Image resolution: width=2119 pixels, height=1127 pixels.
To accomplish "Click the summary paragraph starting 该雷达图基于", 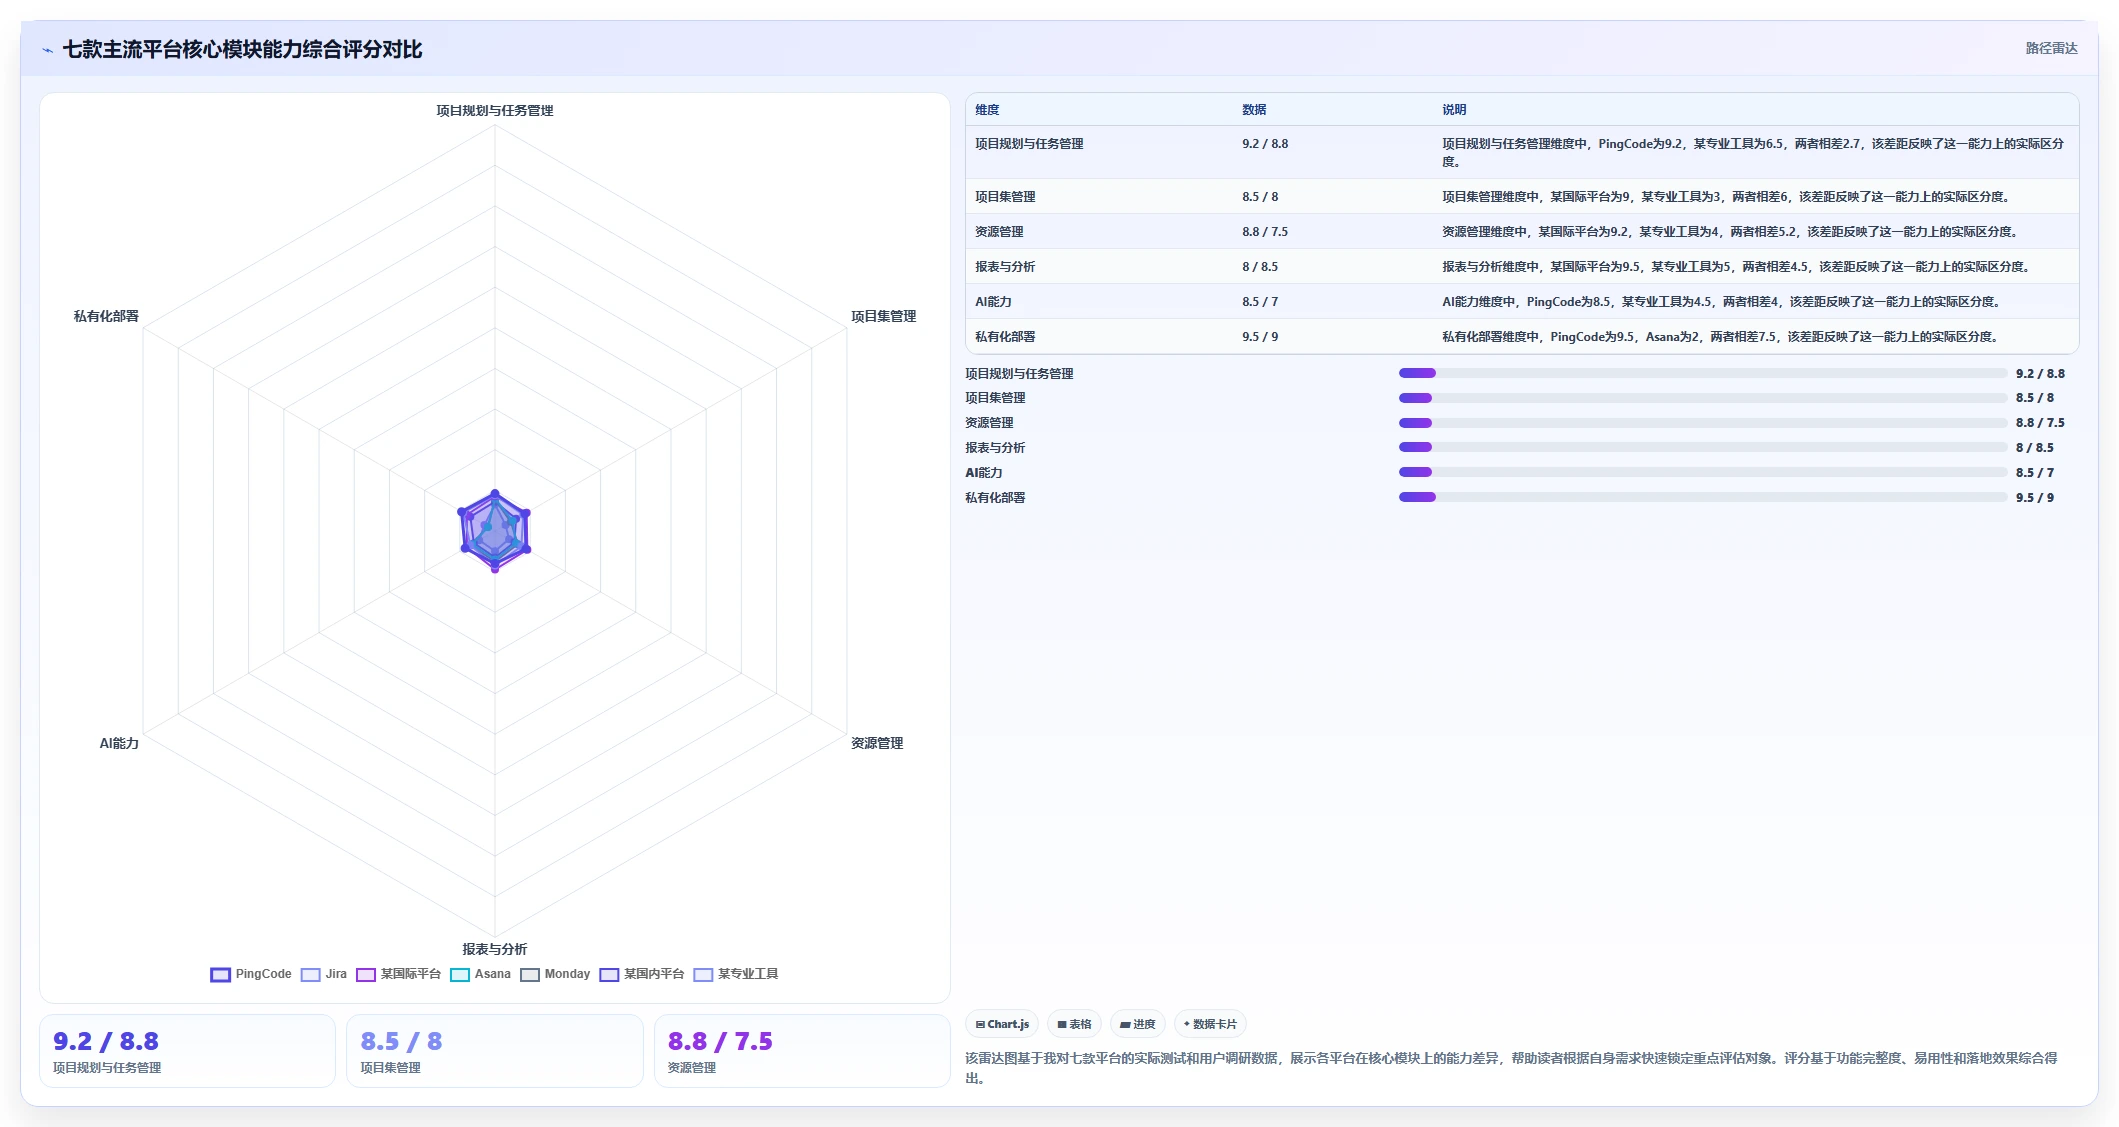I will tap(1511, 1068).
